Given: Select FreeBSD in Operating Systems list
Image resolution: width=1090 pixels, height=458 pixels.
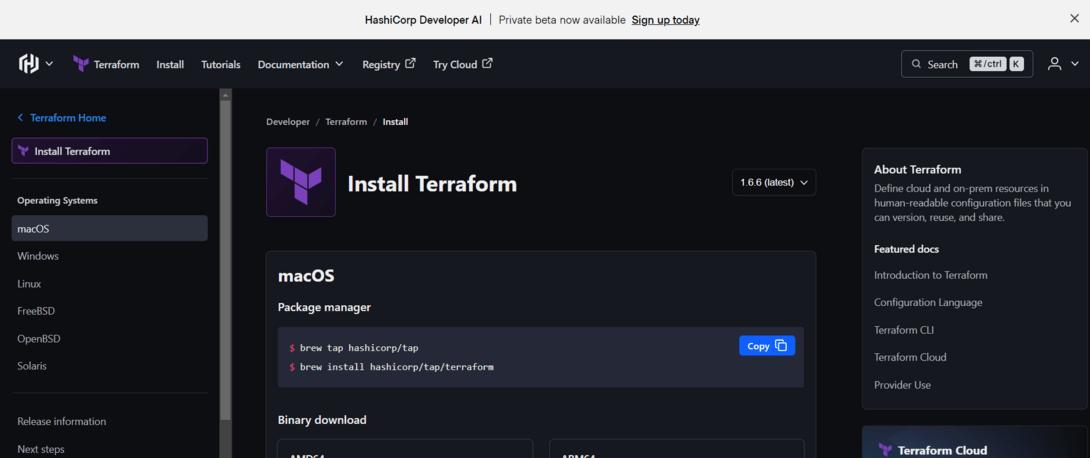Looking at the screenshot, I should pos(110,311).
